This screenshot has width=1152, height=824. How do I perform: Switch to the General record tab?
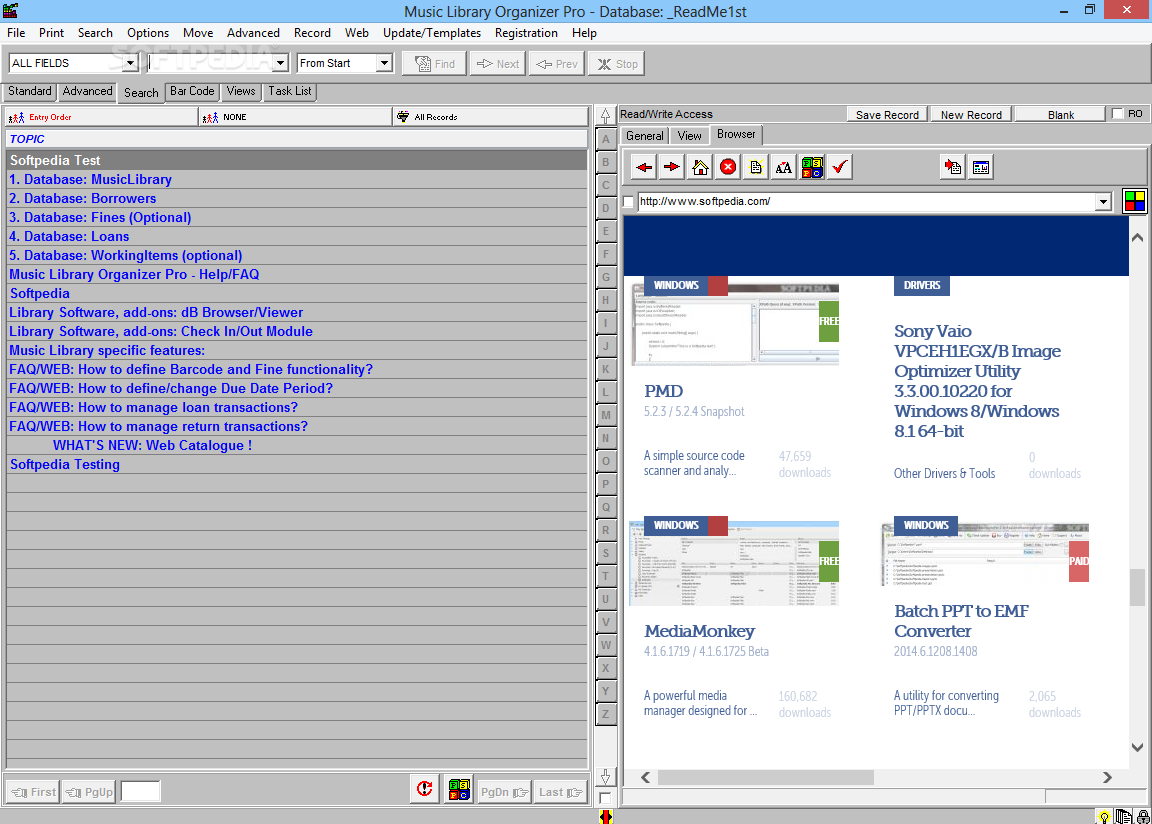[644, 136]
